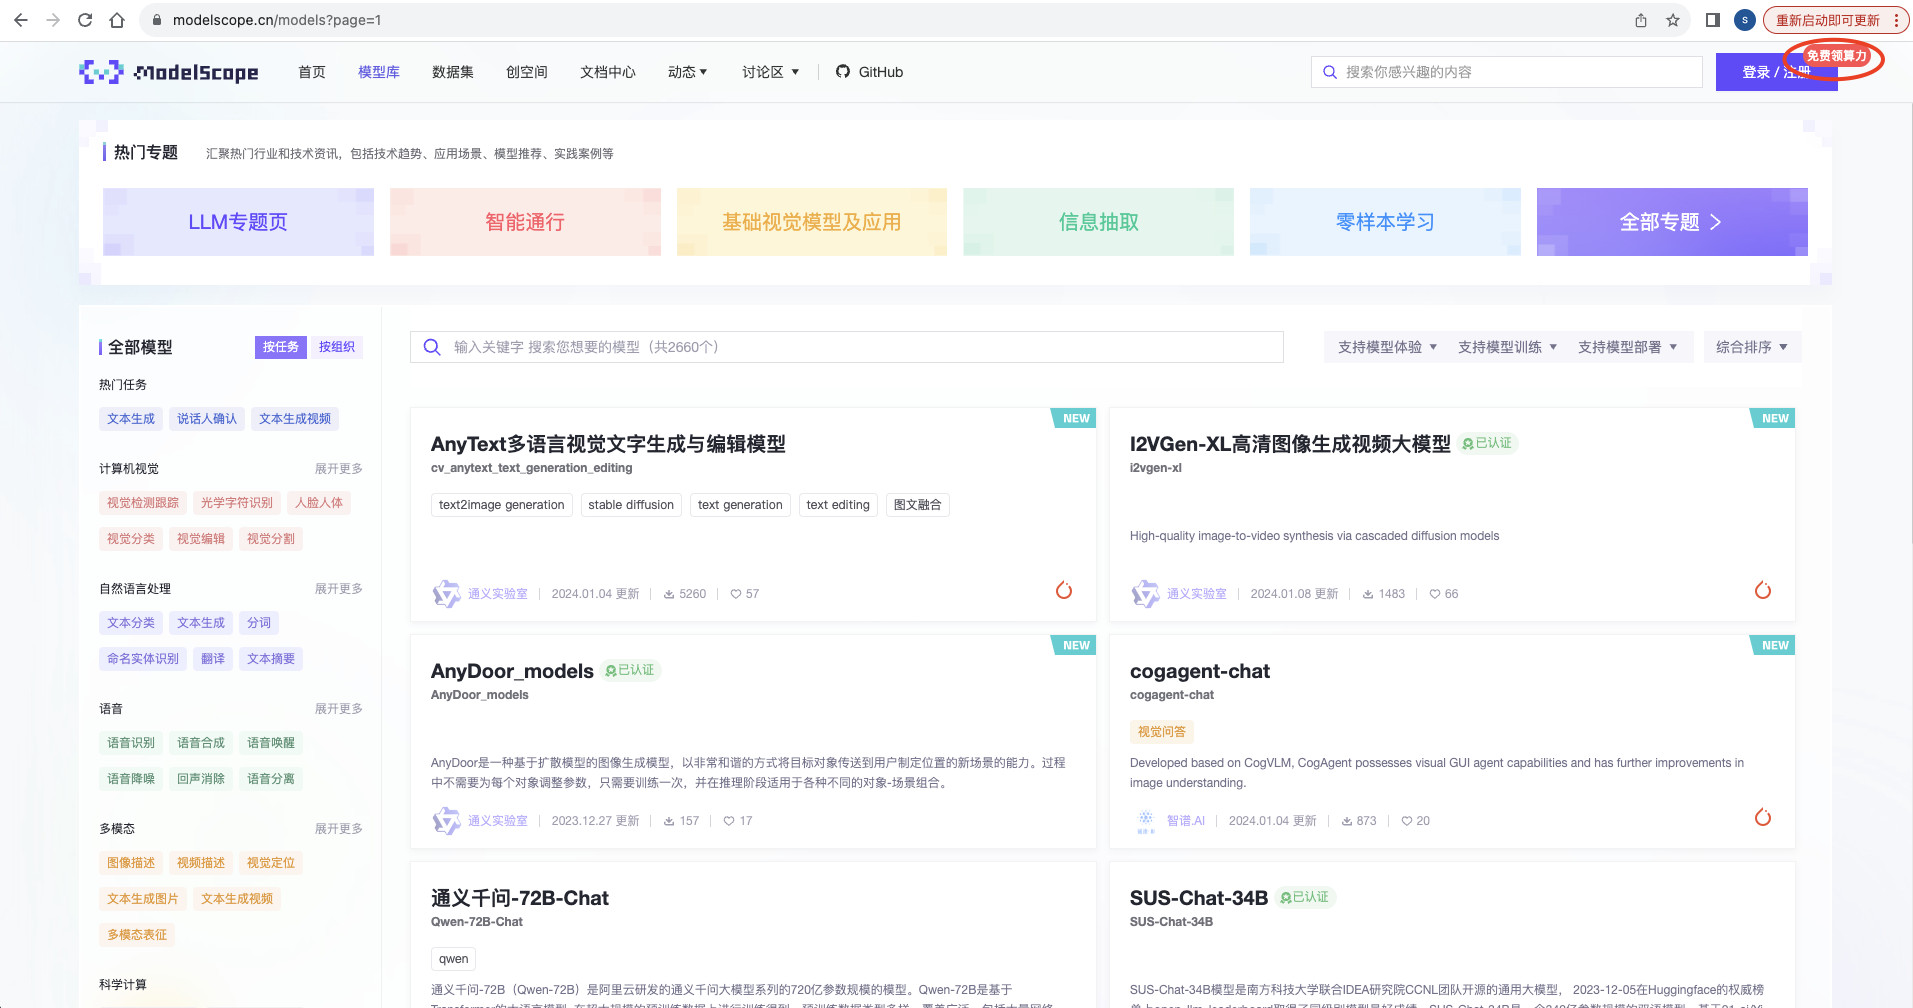Open the 智能通行 topic banner
This screenshot has width=1913, height=1008.
pyautogui.click(x=525, y=222)
